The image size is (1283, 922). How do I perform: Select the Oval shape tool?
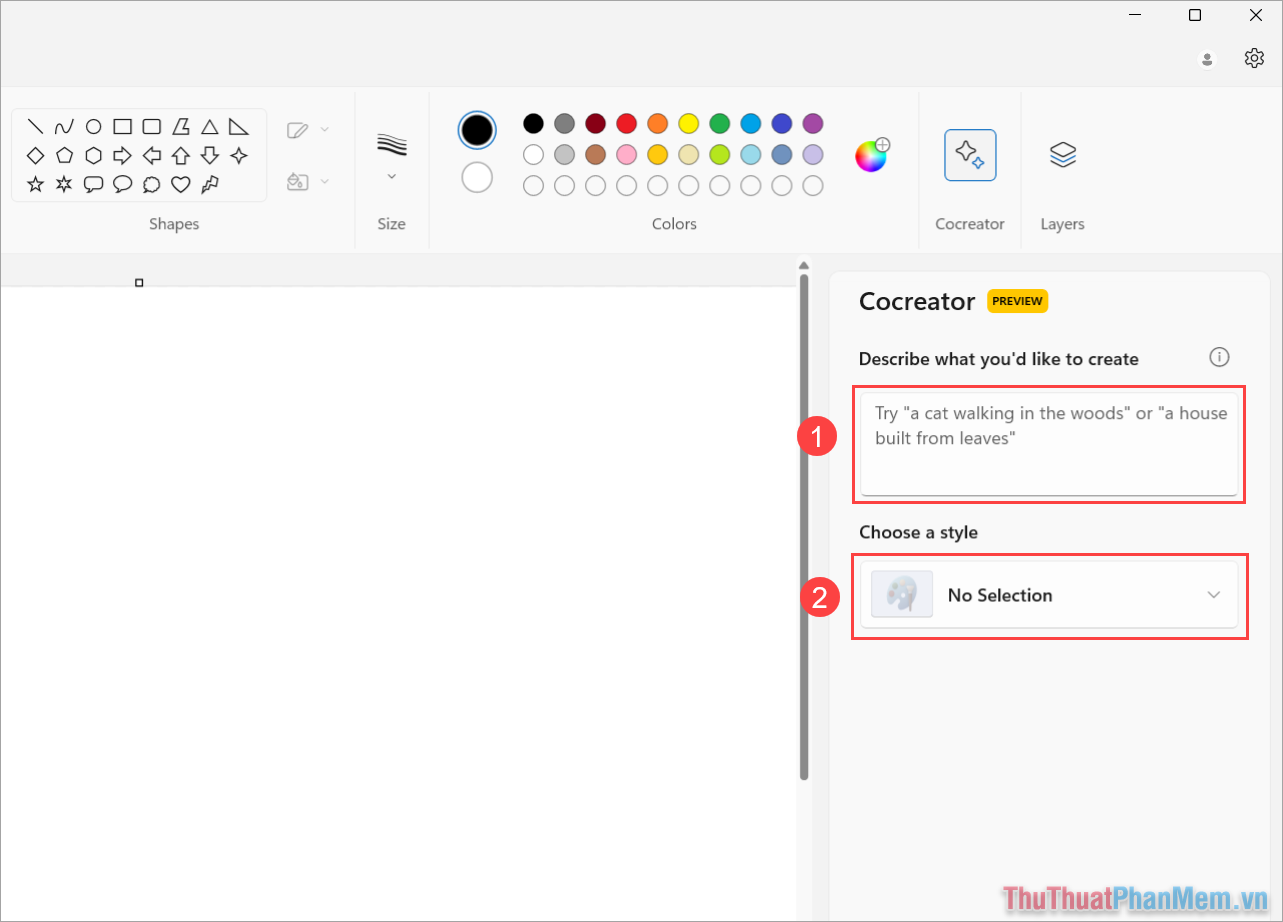point(92,127)
